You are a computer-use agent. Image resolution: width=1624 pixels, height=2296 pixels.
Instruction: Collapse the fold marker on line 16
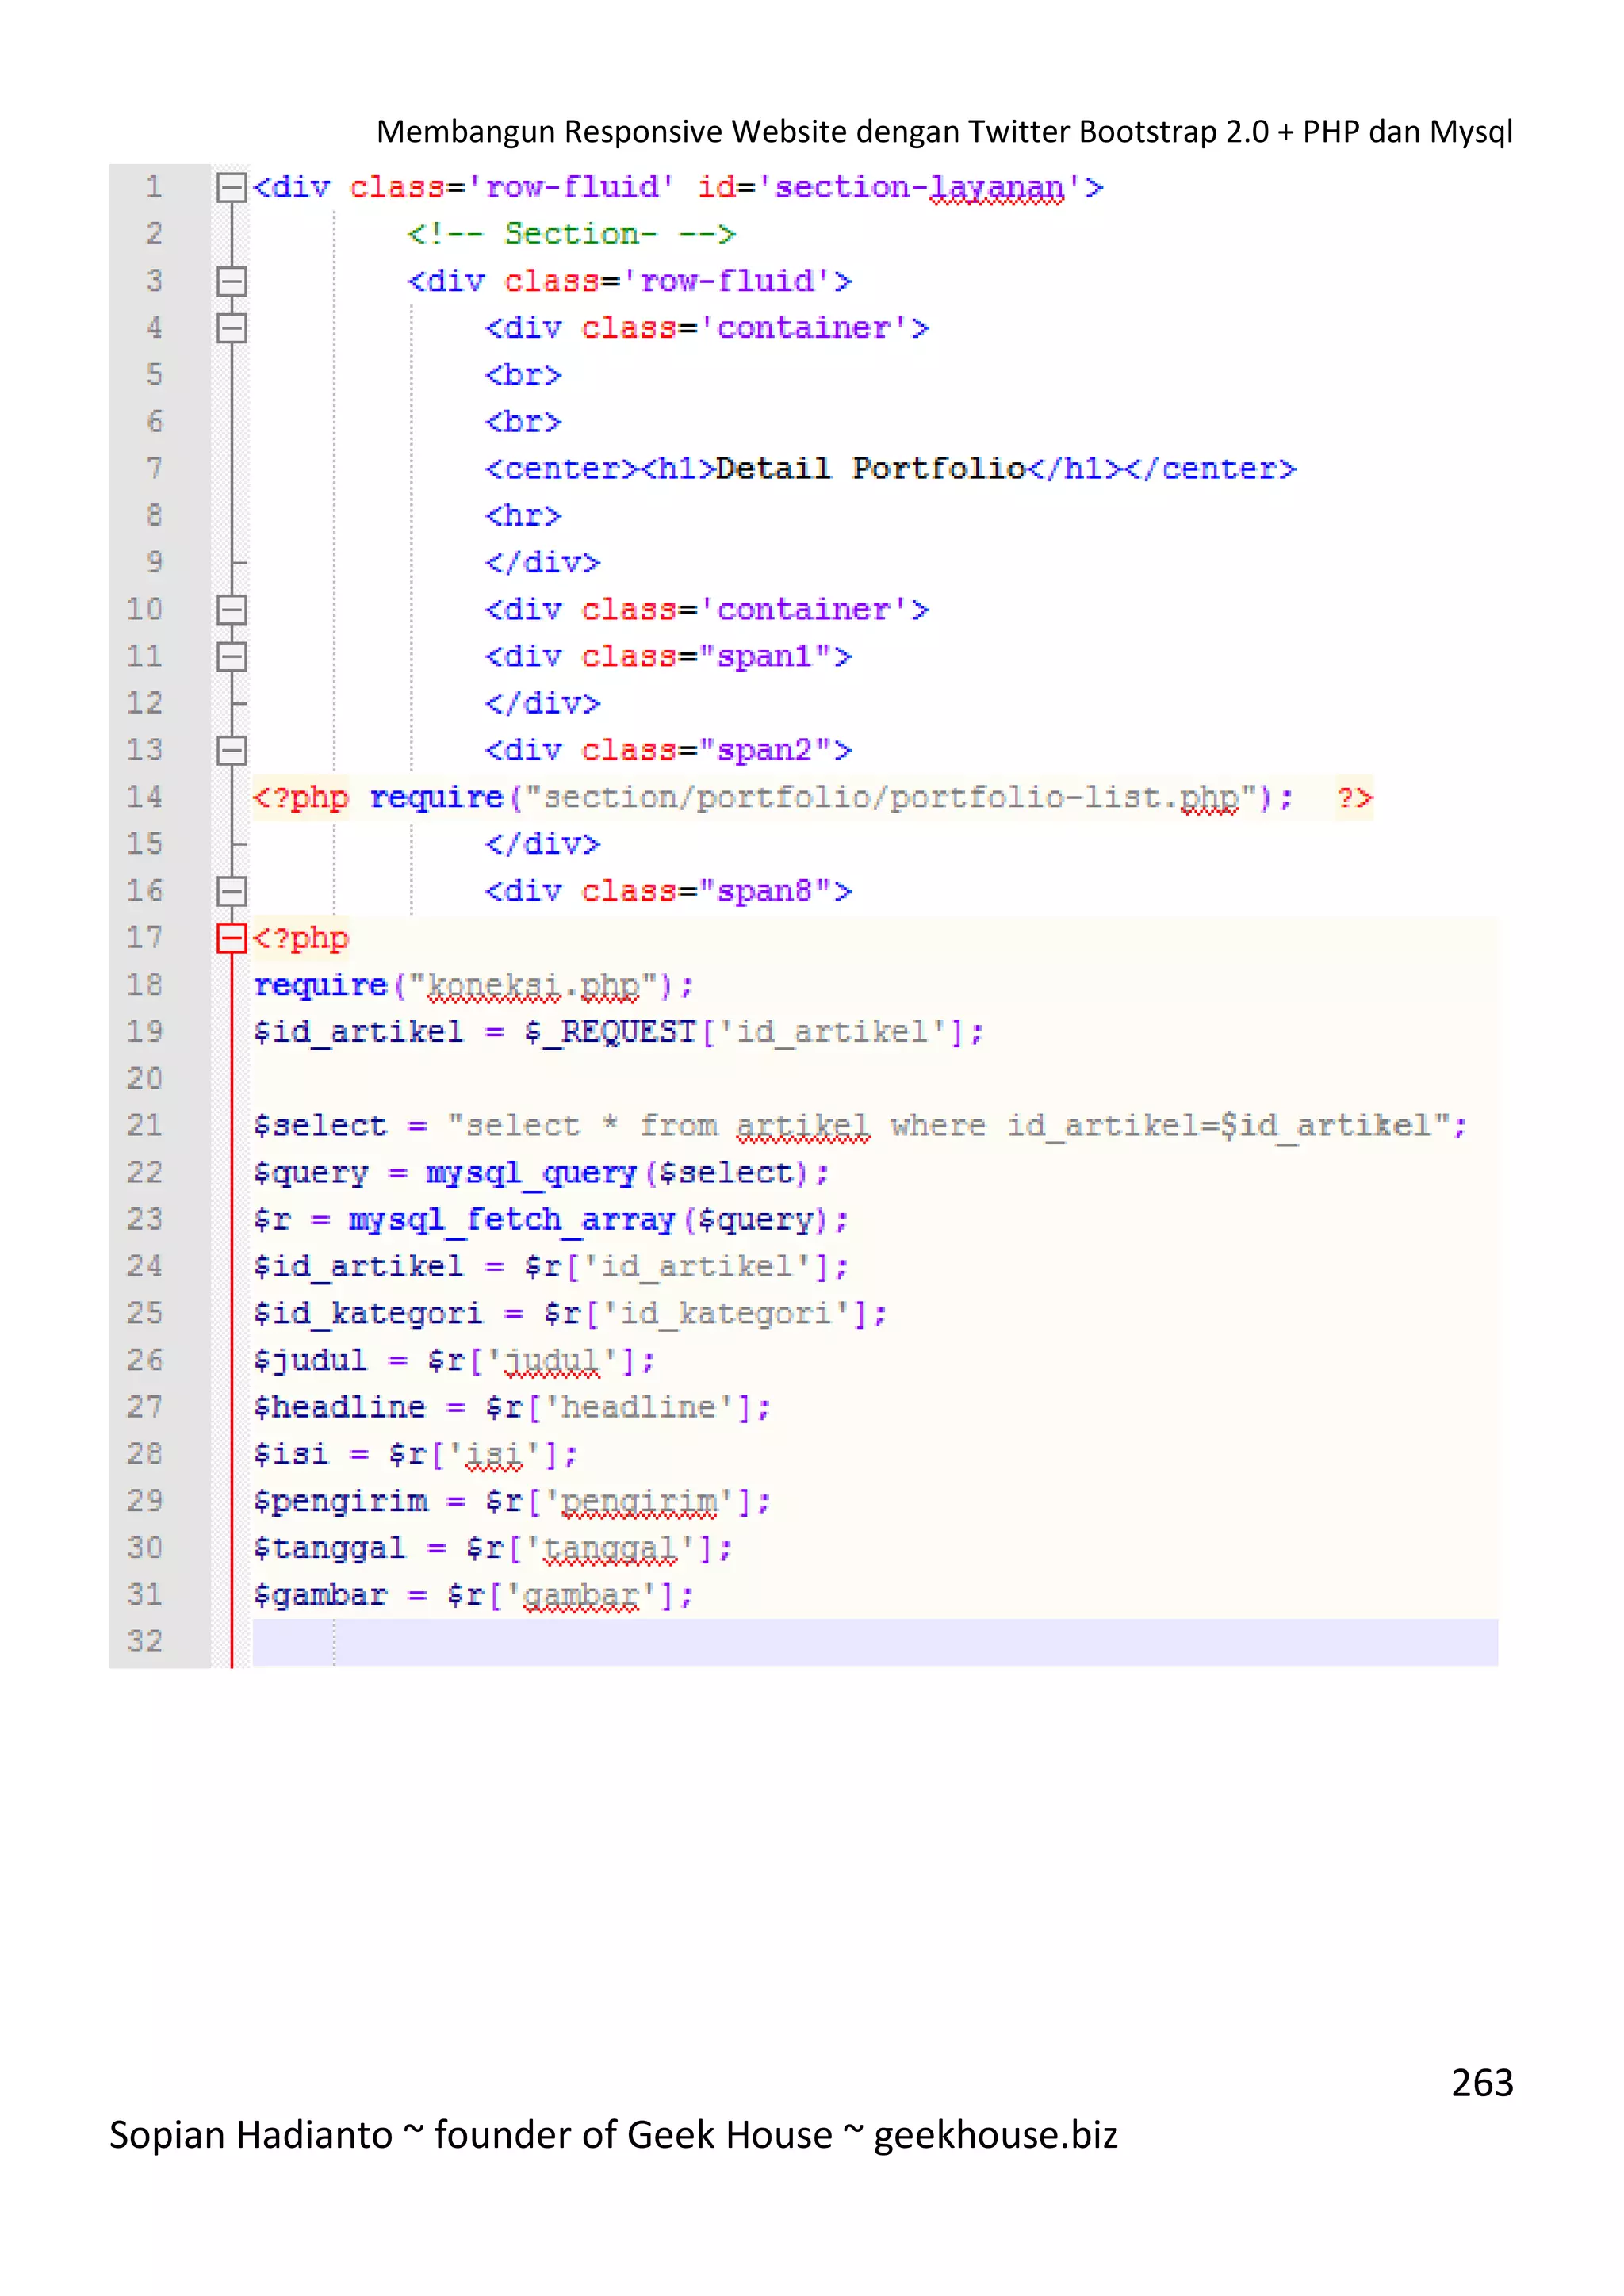pos(231,891)
